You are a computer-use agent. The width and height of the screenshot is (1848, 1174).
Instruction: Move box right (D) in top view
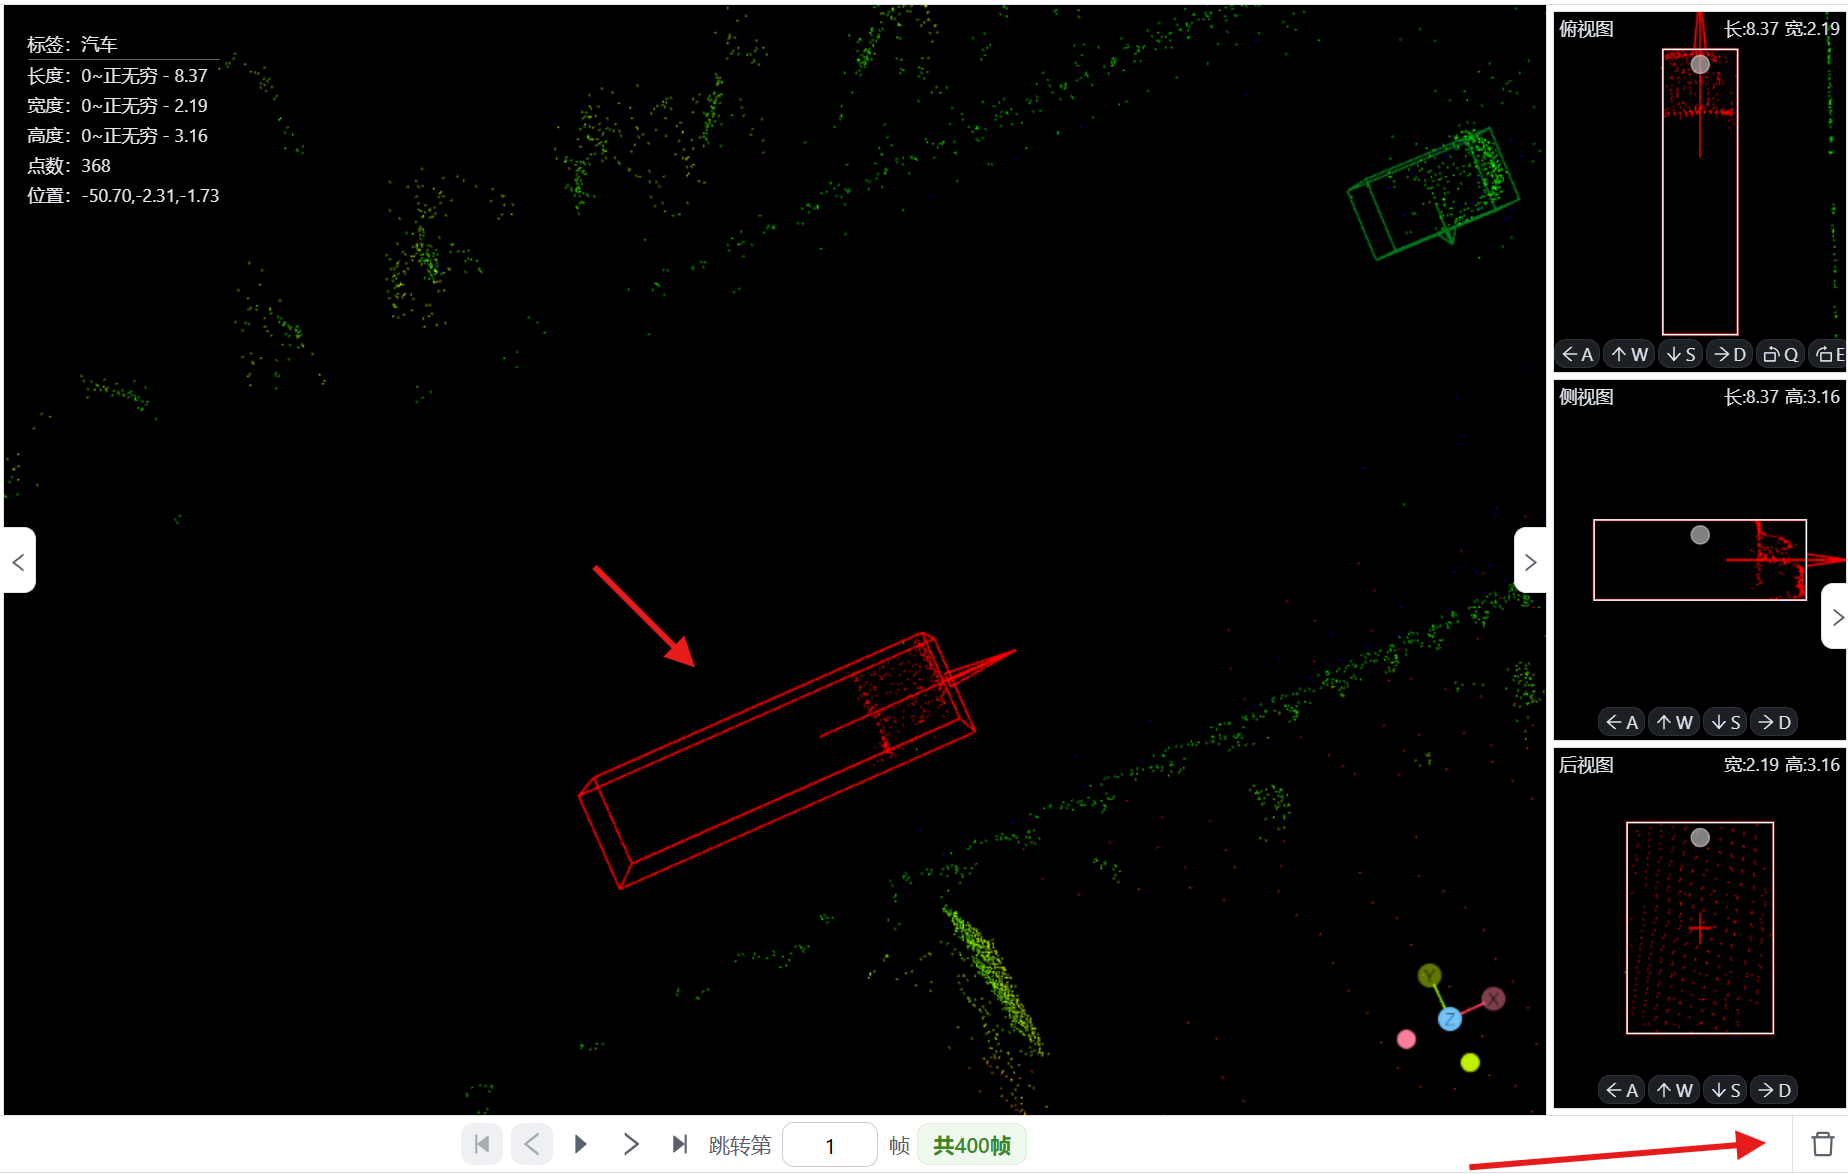pos(1730,354)
